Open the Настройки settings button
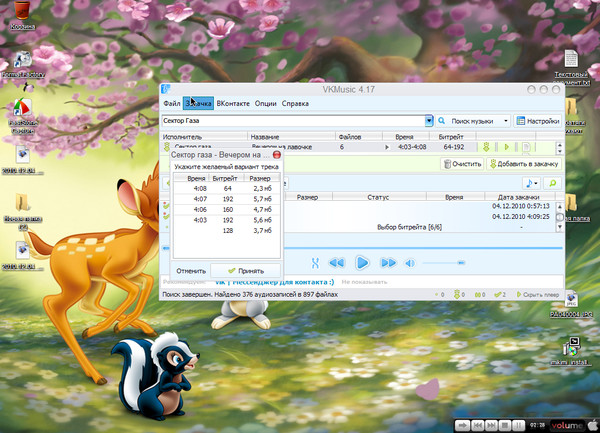 (x=538, y=121)
